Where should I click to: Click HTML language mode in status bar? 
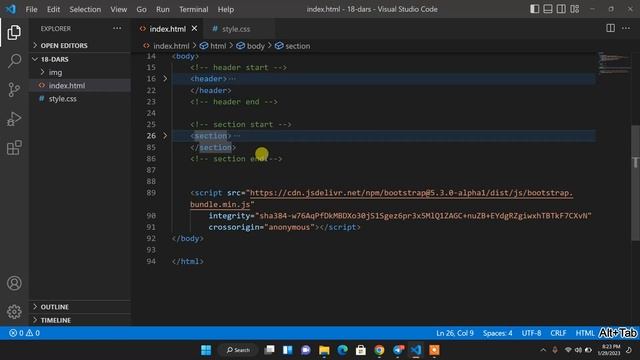[x=584, y=333]
